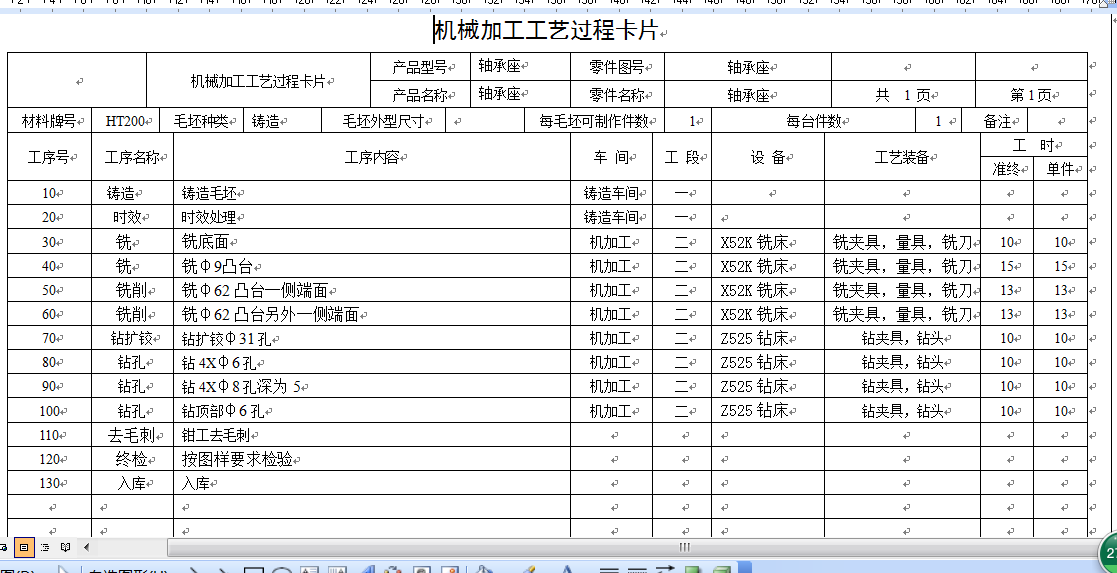Click 单件 value 13 in row 60
The height and width of the screenshot is (573, 1117).
(x=1061, y=314)
